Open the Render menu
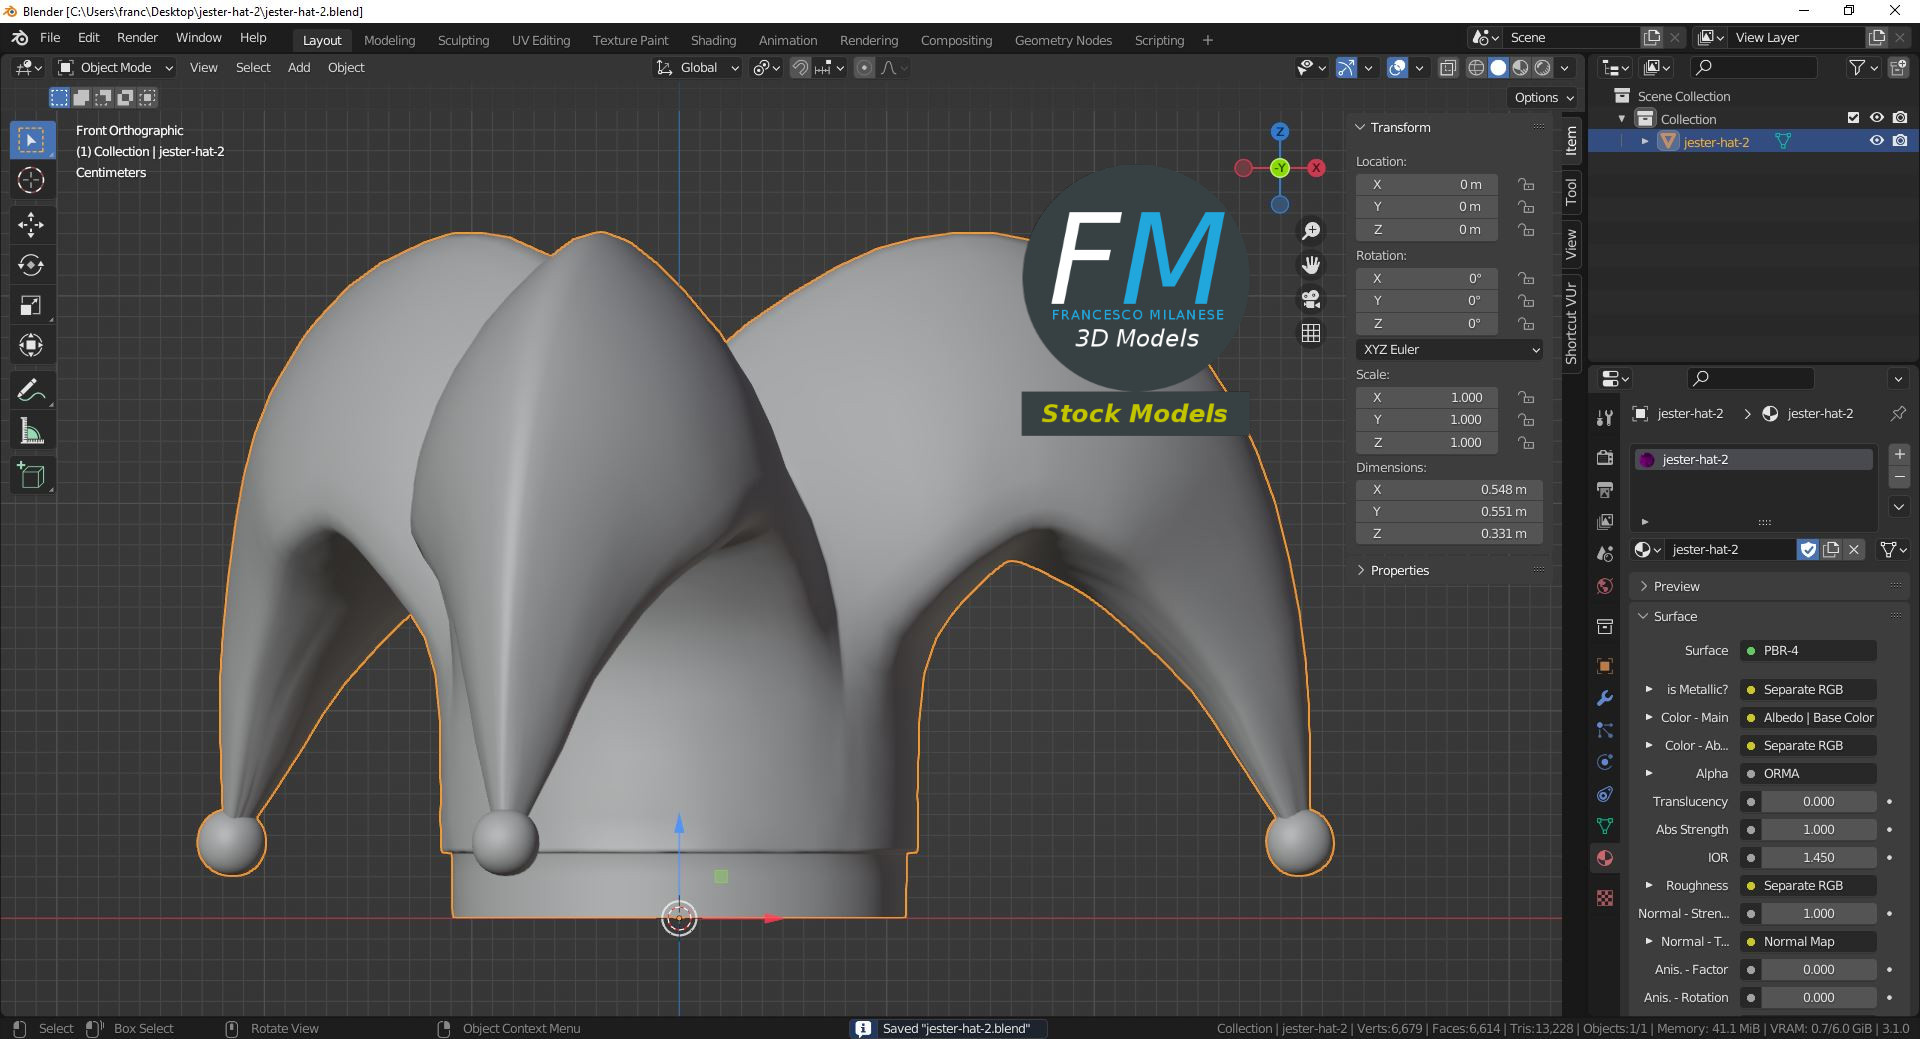The image size is (1920, 1039). pos(137,38)
